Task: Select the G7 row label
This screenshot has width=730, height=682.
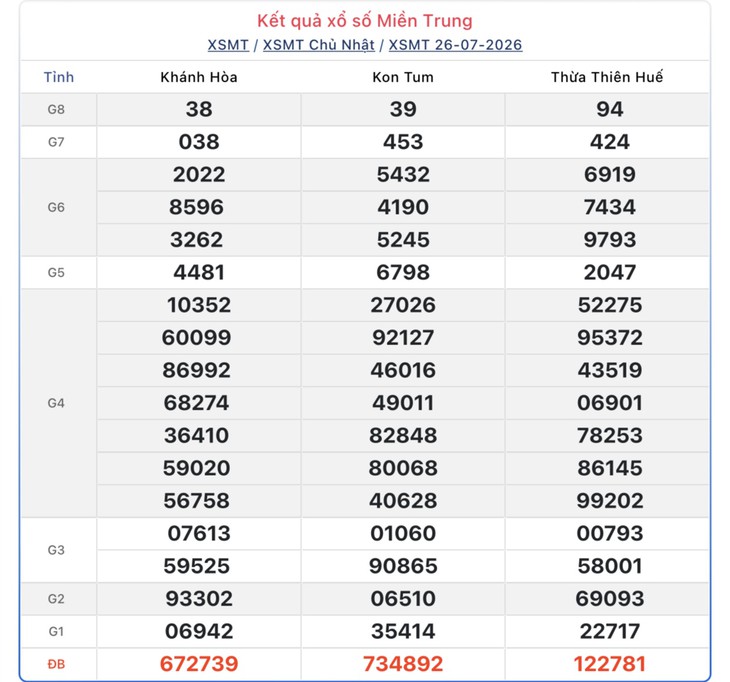Action: coord(56,142)
